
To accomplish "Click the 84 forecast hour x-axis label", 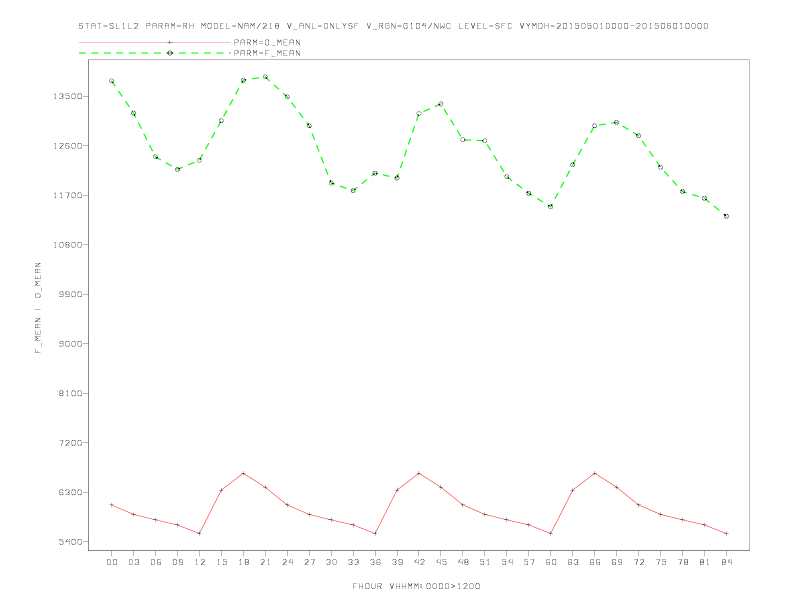I will [x=726, y=562].
